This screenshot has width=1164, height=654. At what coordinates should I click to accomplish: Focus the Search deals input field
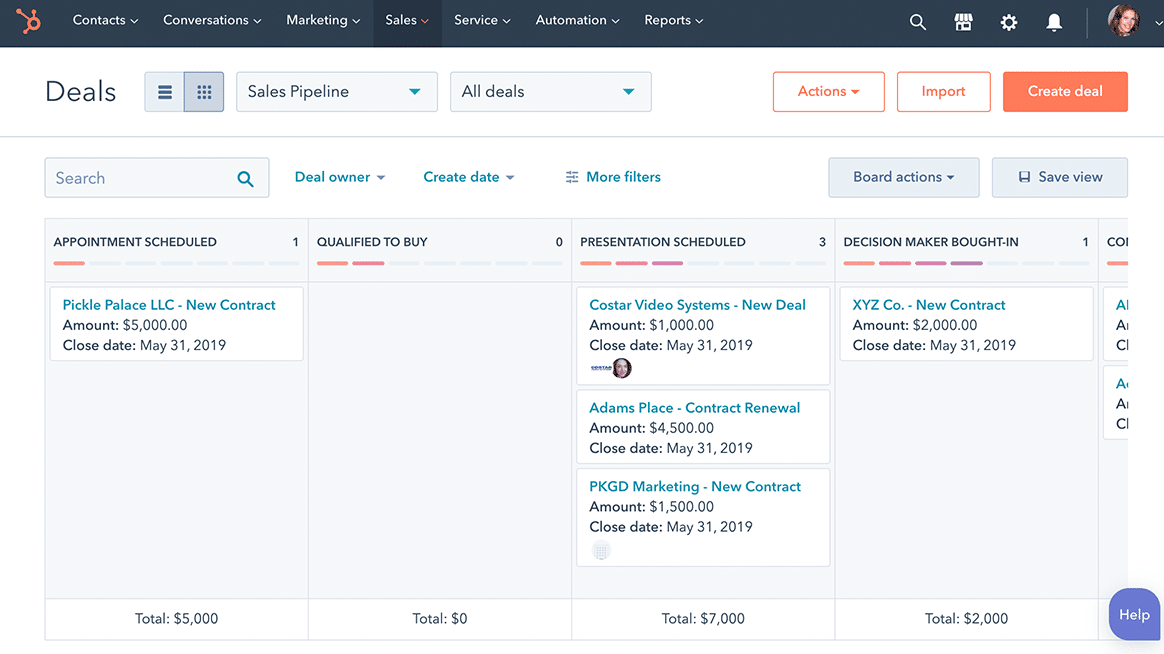(x=157, y=177)
